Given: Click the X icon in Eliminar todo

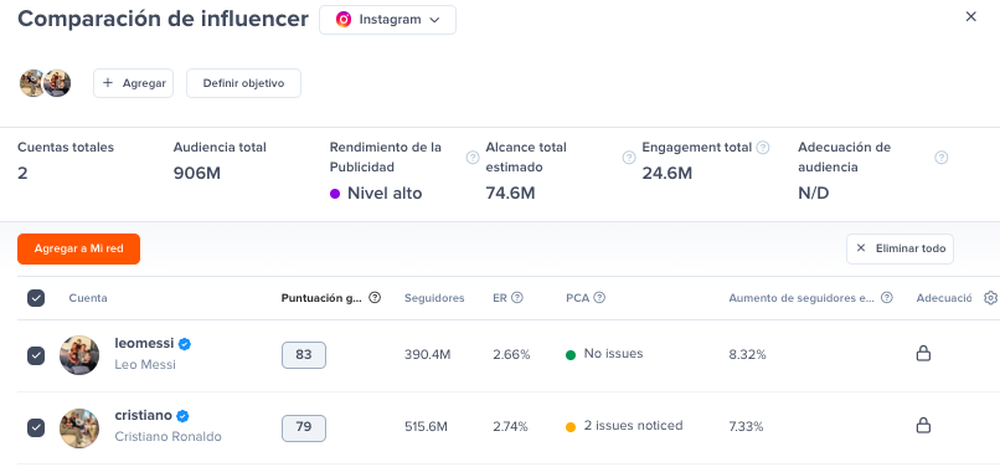Looking at the screenshot, I should 861,248.
